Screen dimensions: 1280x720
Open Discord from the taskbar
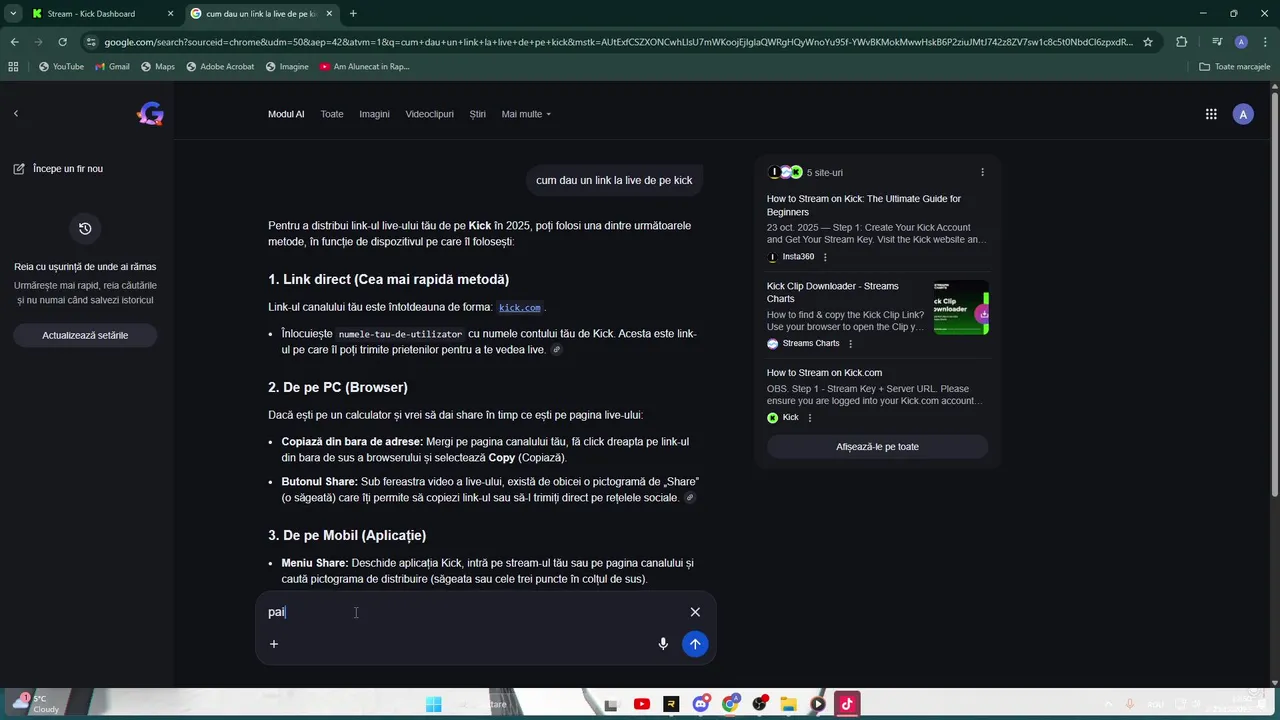(x=700, y=704)
